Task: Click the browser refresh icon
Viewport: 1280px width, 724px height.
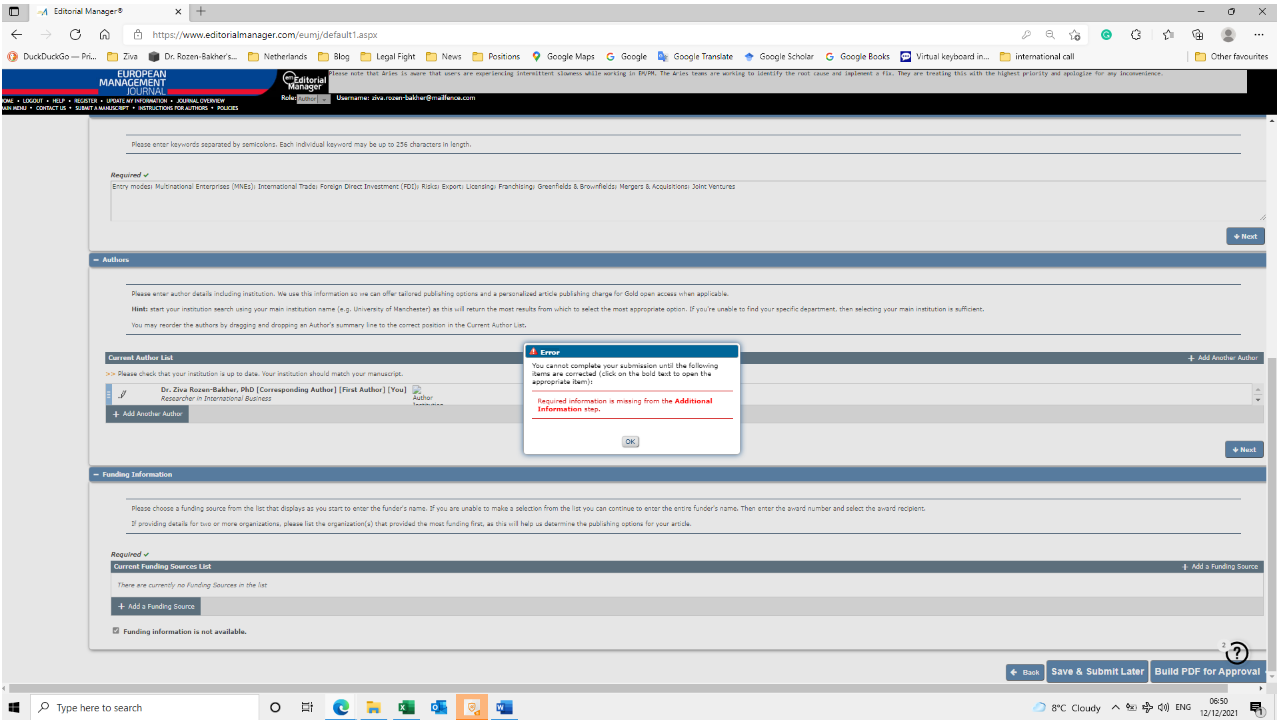Action: [75, 34]
